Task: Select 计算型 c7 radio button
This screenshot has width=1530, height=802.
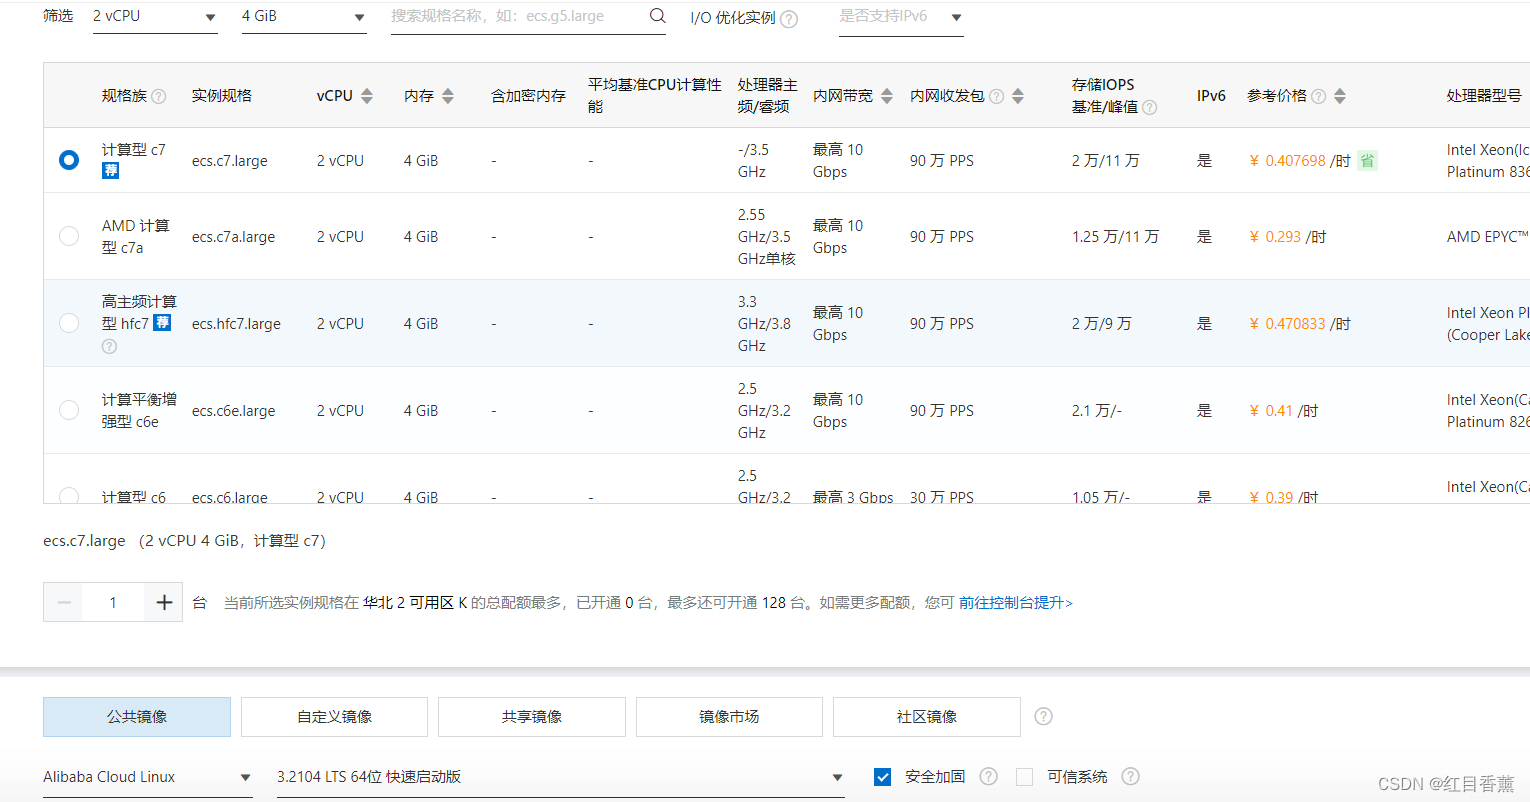Action: [69, 160]
